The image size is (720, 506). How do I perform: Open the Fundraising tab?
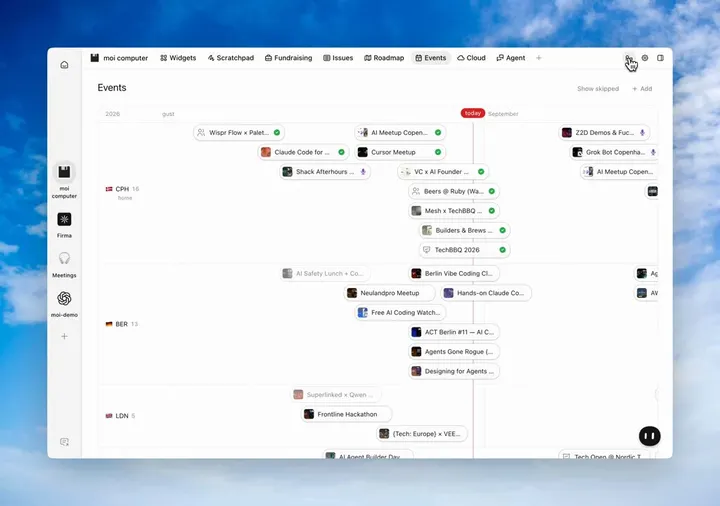pos(288,58)
